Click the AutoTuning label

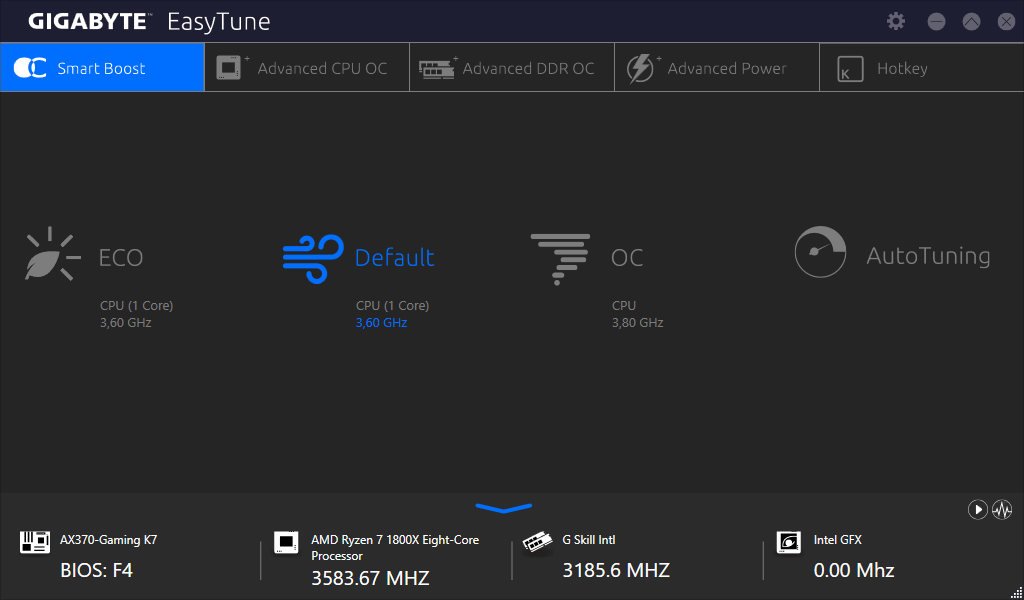(x=927, y=256)
